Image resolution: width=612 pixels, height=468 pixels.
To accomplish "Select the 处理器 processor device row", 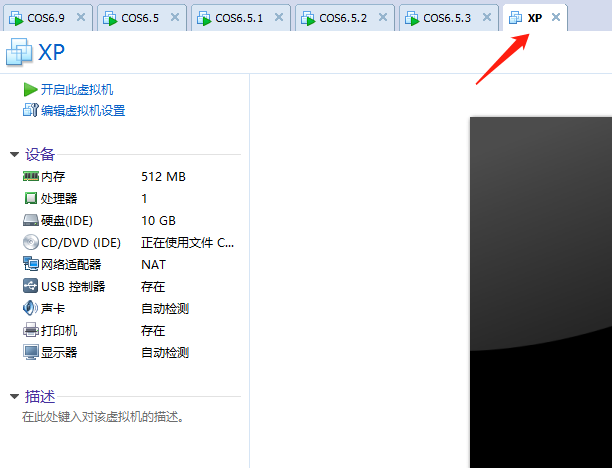I will click(x=129, y=198).
